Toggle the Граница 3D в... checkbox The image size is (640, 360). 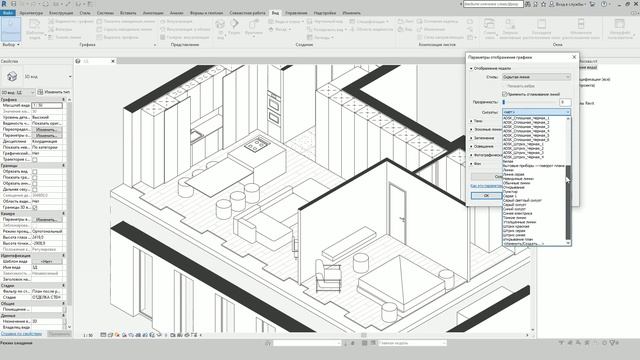click(35, 207)
